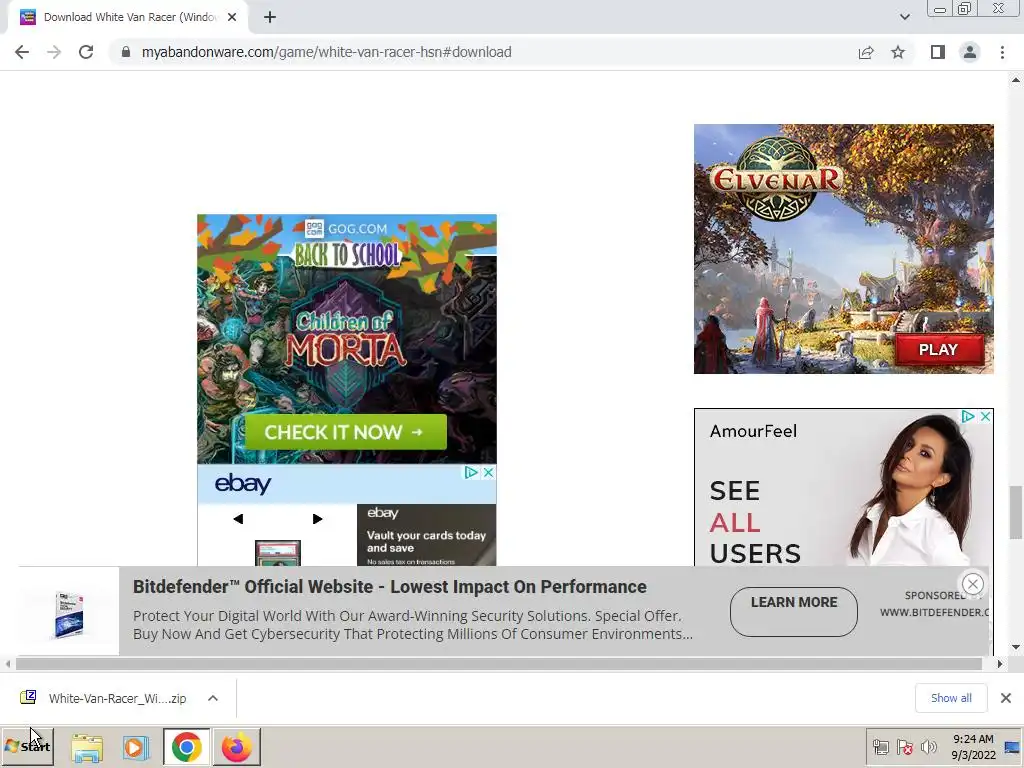Open the Chrome side panel
This screenshot has height=768, width=1024.
938,52
